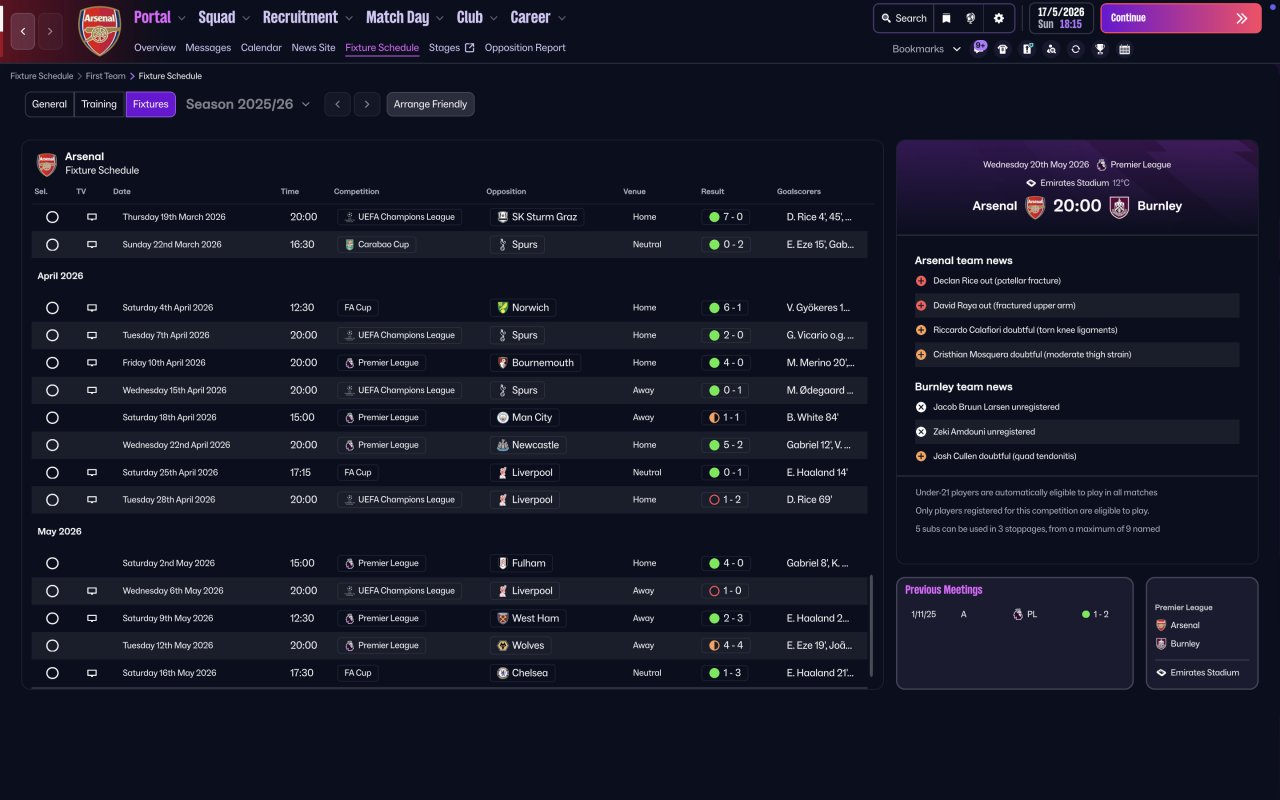Select the West Ham fixture radio button

pyautogui.click(x=52, y=618)
